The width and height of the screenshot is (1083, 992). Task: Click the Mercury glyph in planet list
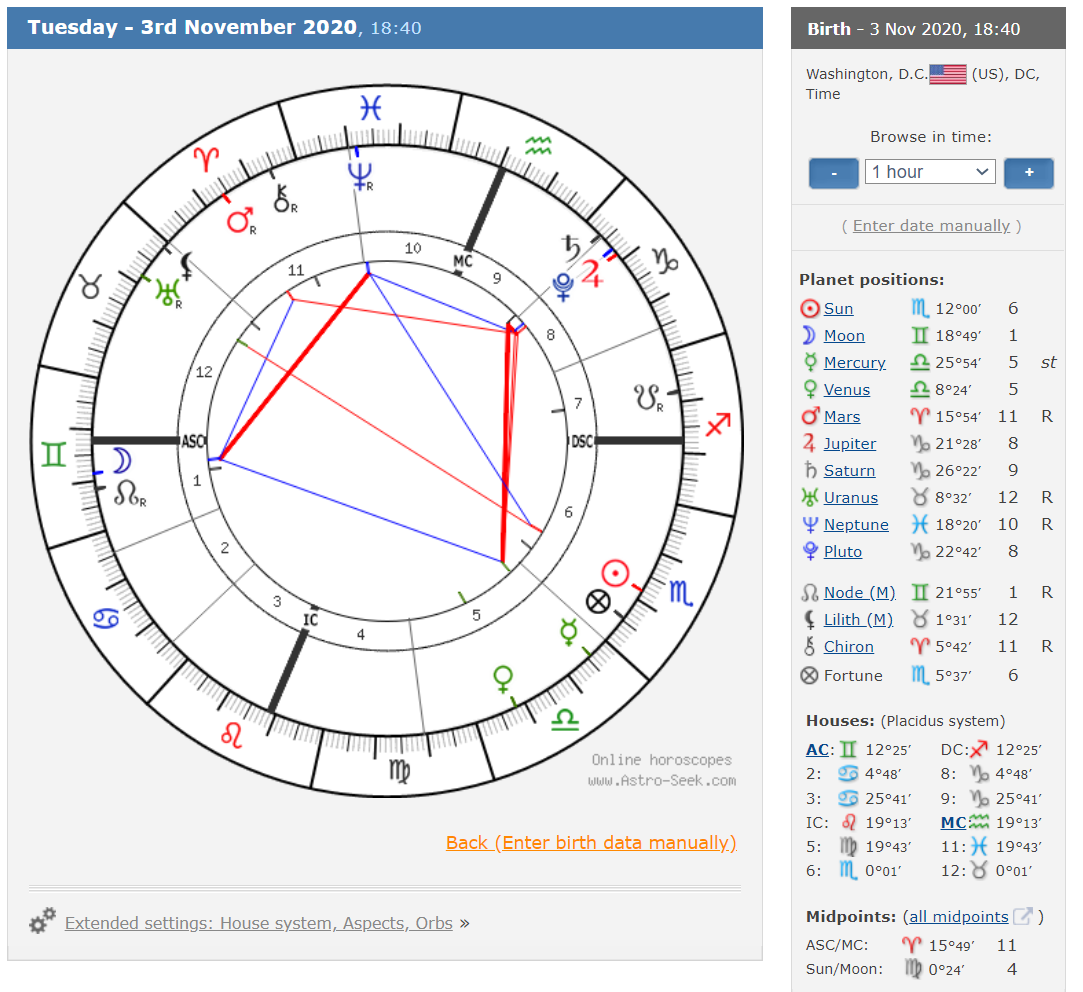pyautogui.click(x=810, y=362)
